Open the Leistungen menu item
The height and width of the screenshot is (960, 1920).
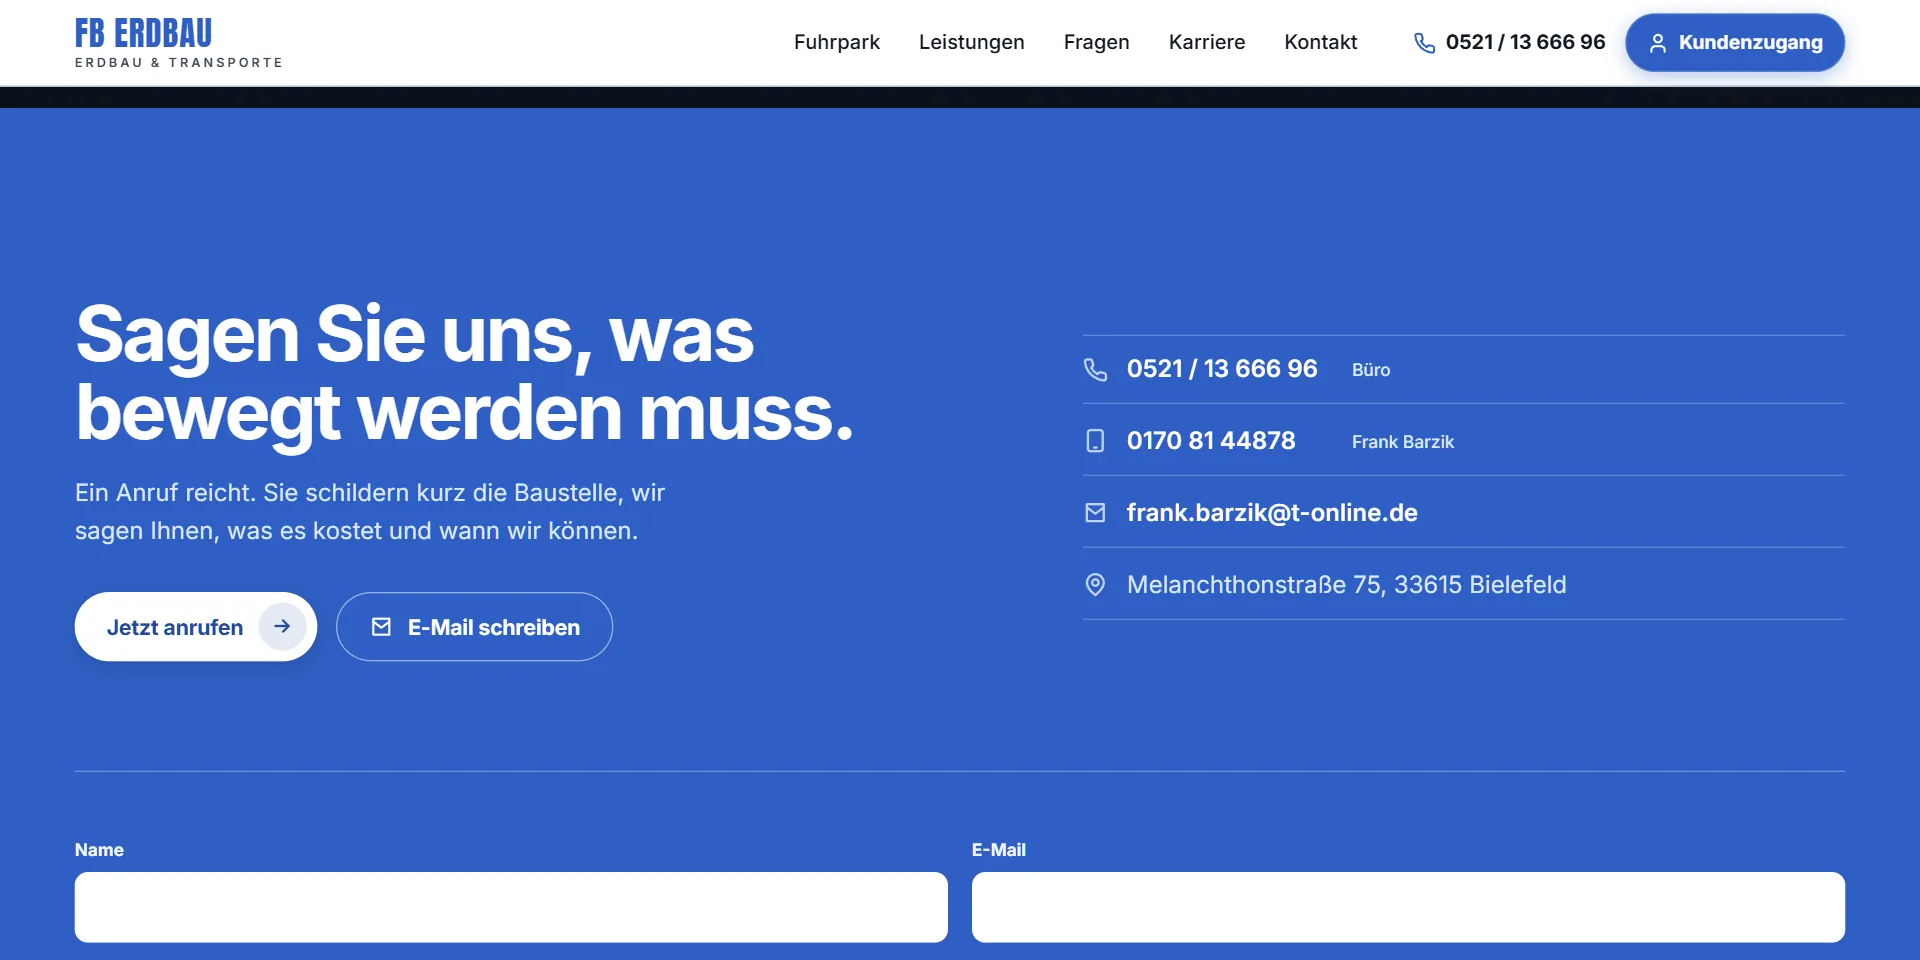(972, 42)
